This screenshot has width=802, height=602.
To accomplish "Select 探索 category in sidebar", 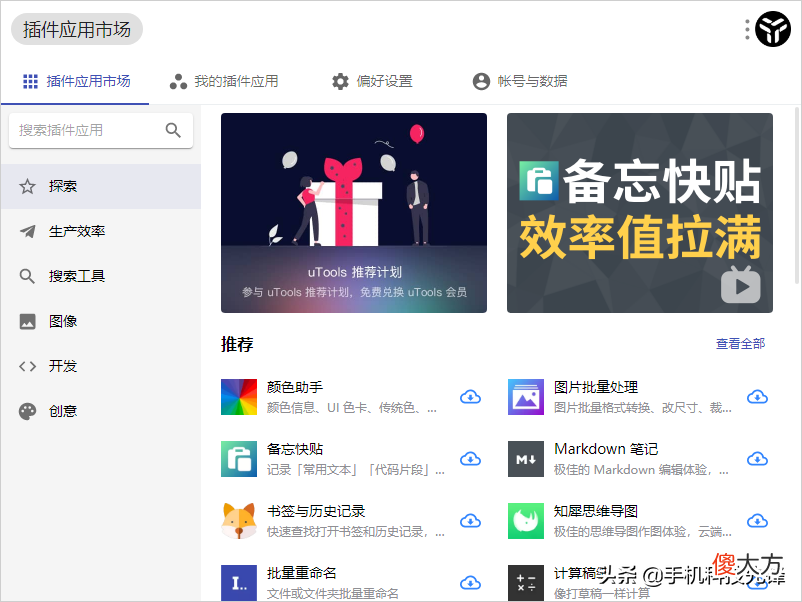I will (101, 186).
